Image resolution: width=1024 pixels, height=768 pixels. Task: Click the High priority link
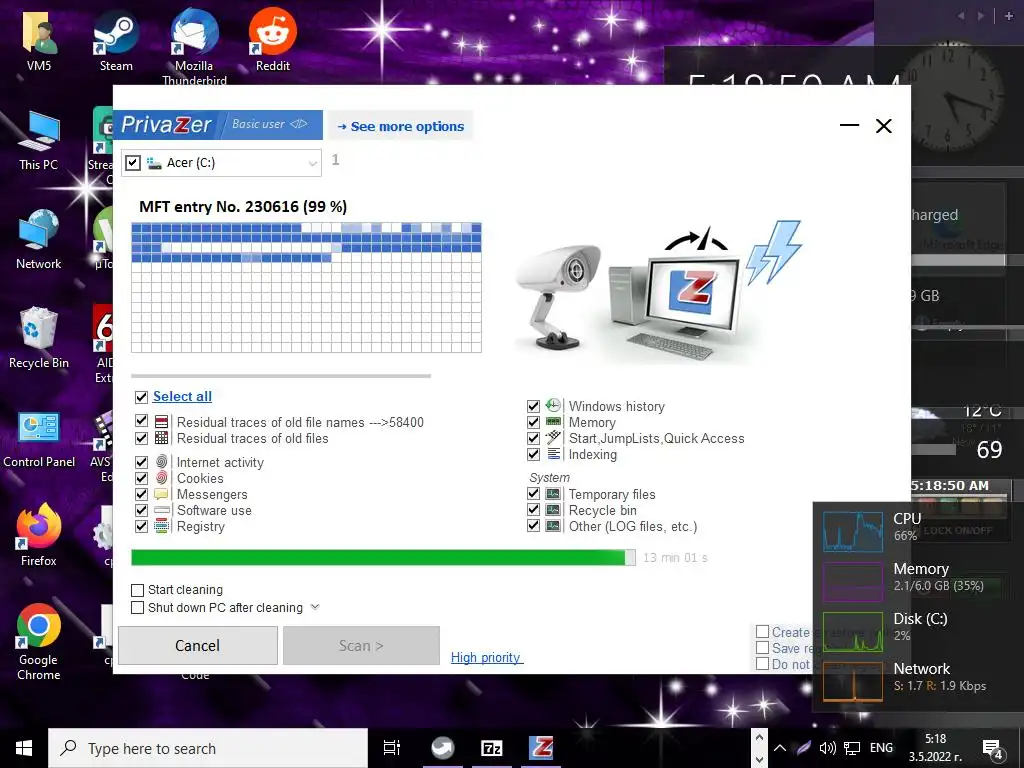coord(486,658)
